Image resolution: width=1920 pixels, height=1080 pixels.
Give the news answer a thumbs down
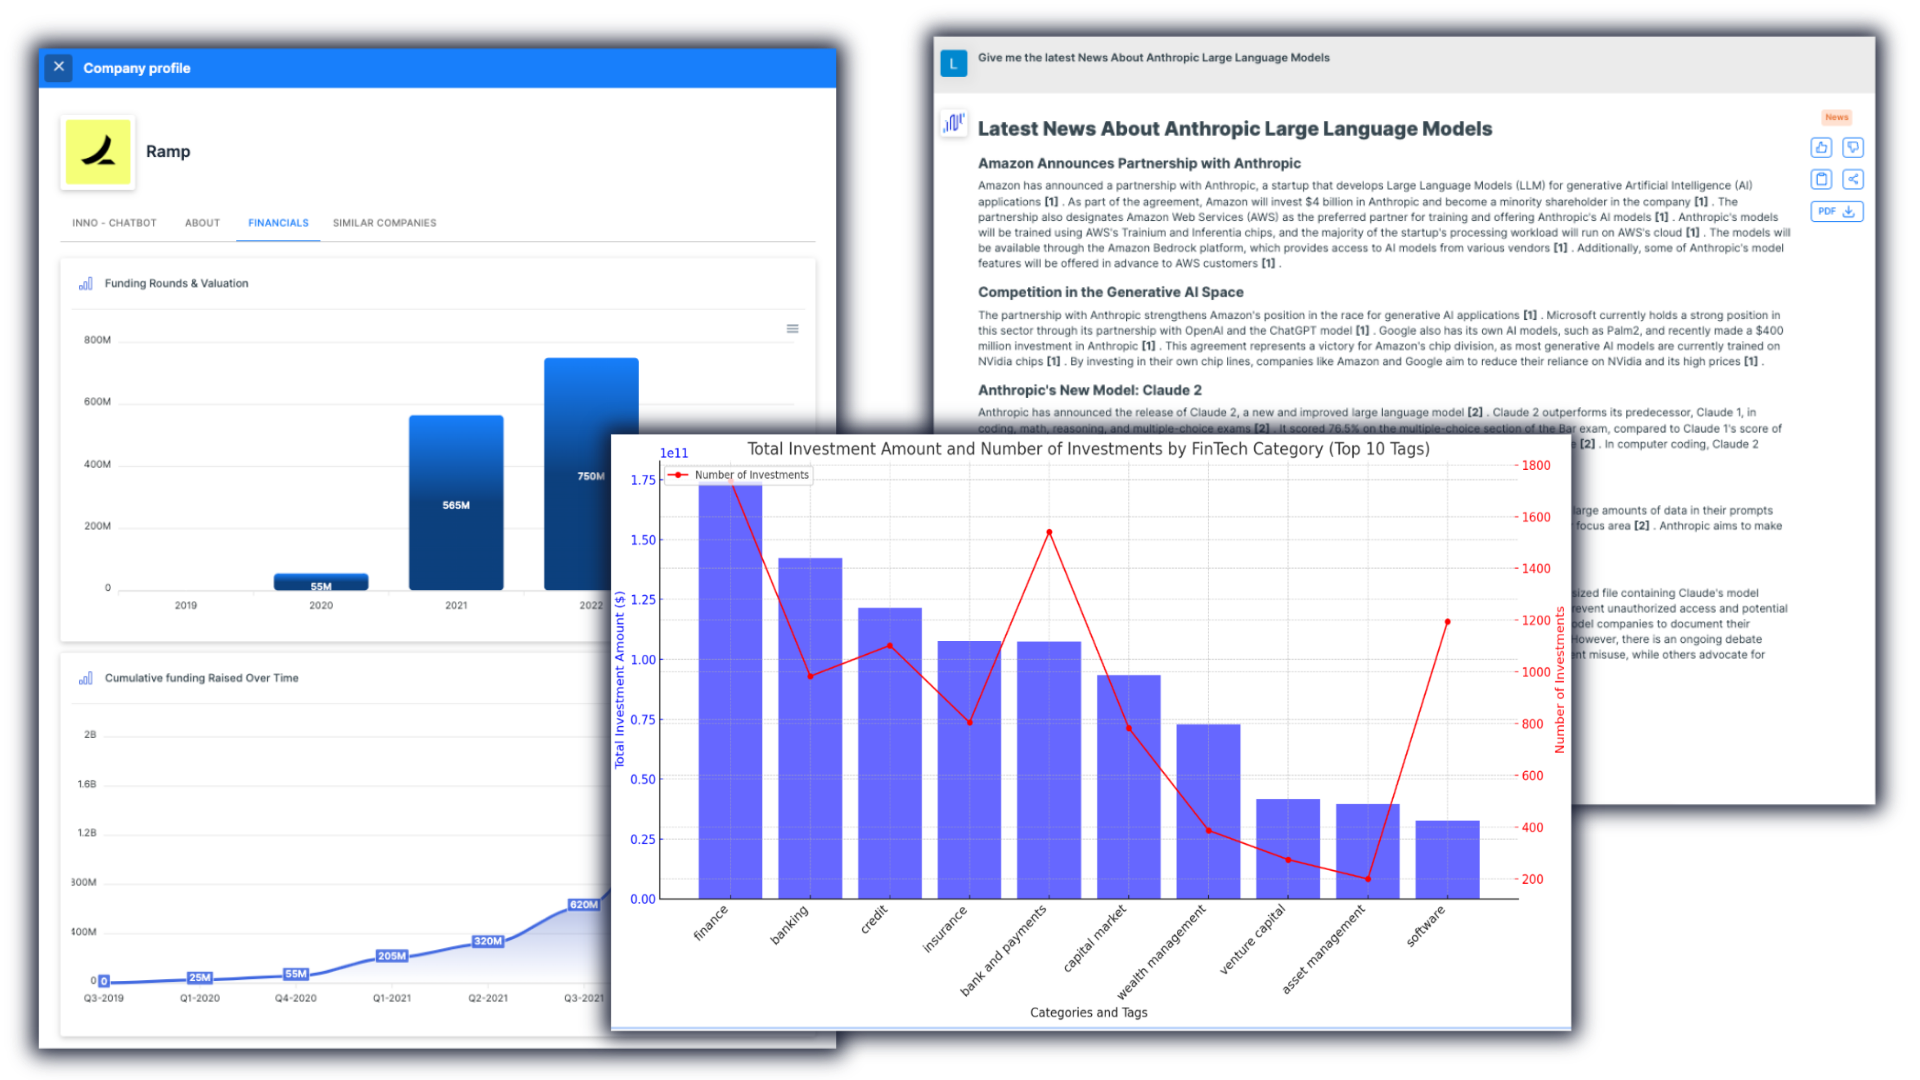click(1853, 148)
